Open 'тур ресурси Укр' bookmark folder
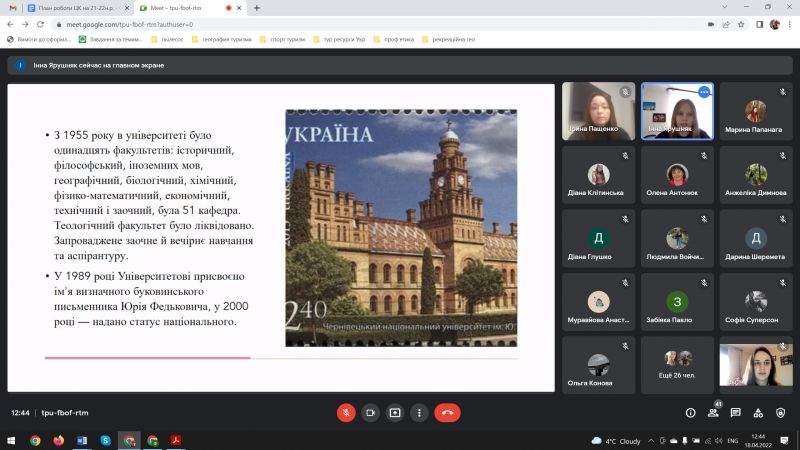 (x=339, y=39)
